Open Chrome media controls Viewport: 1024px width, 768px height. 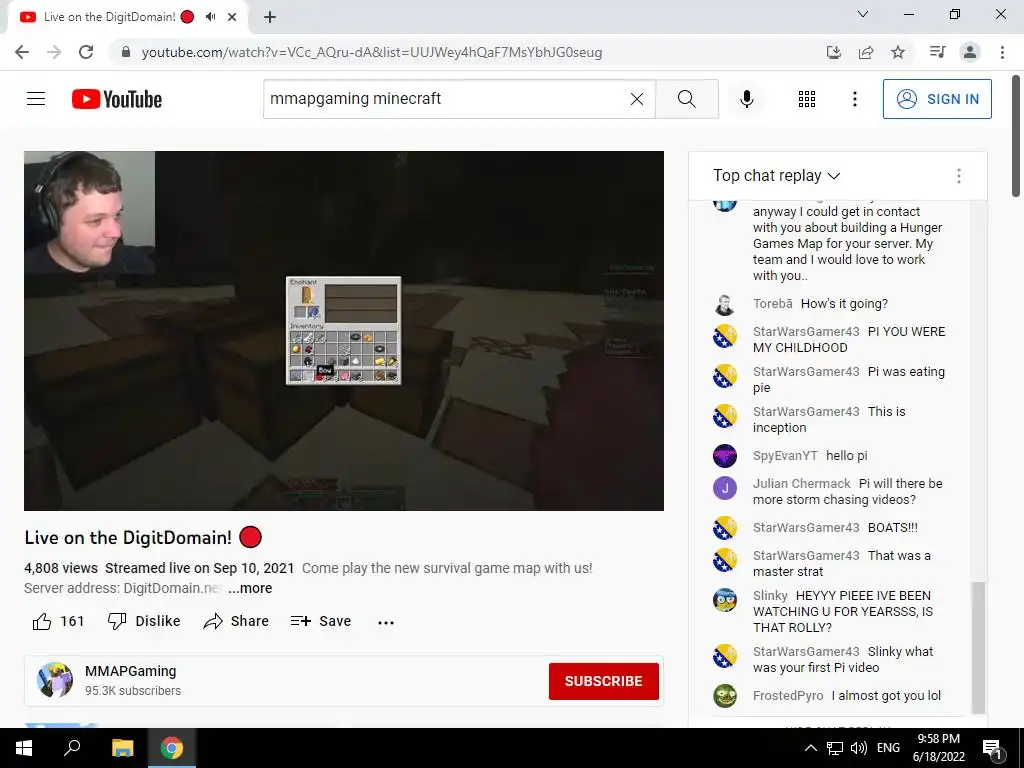pos(937,52)
